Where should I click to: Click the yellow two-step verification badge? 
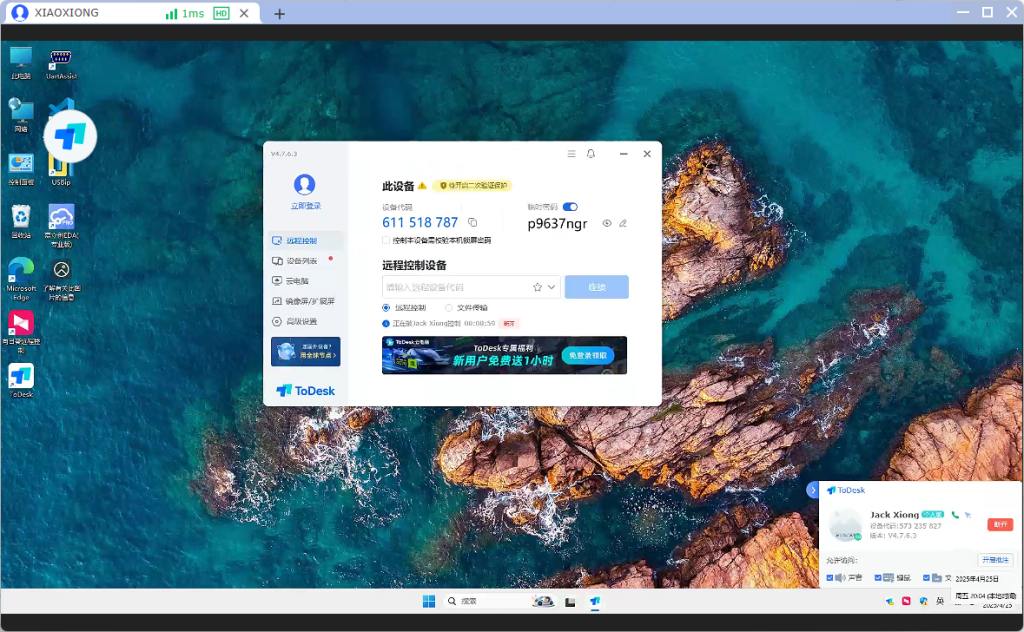(x=472, y=185)
